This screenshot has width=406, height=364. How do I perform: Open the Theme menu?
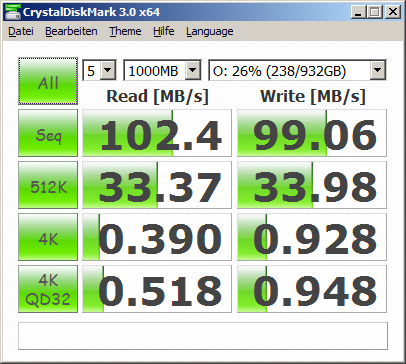pyautogui.click(x=125, y=31)
